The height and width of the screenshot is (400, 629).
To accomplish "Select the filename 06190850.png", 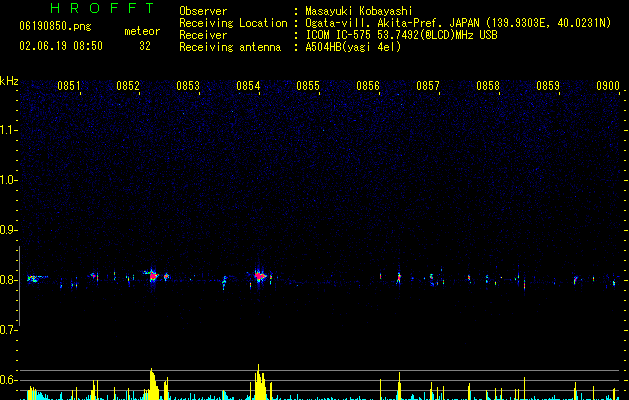I will (x=55, y=26).
